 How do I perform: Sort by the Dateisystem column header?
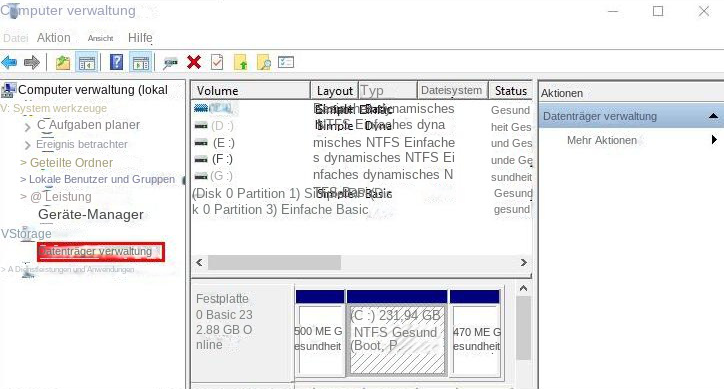[452, 90]
